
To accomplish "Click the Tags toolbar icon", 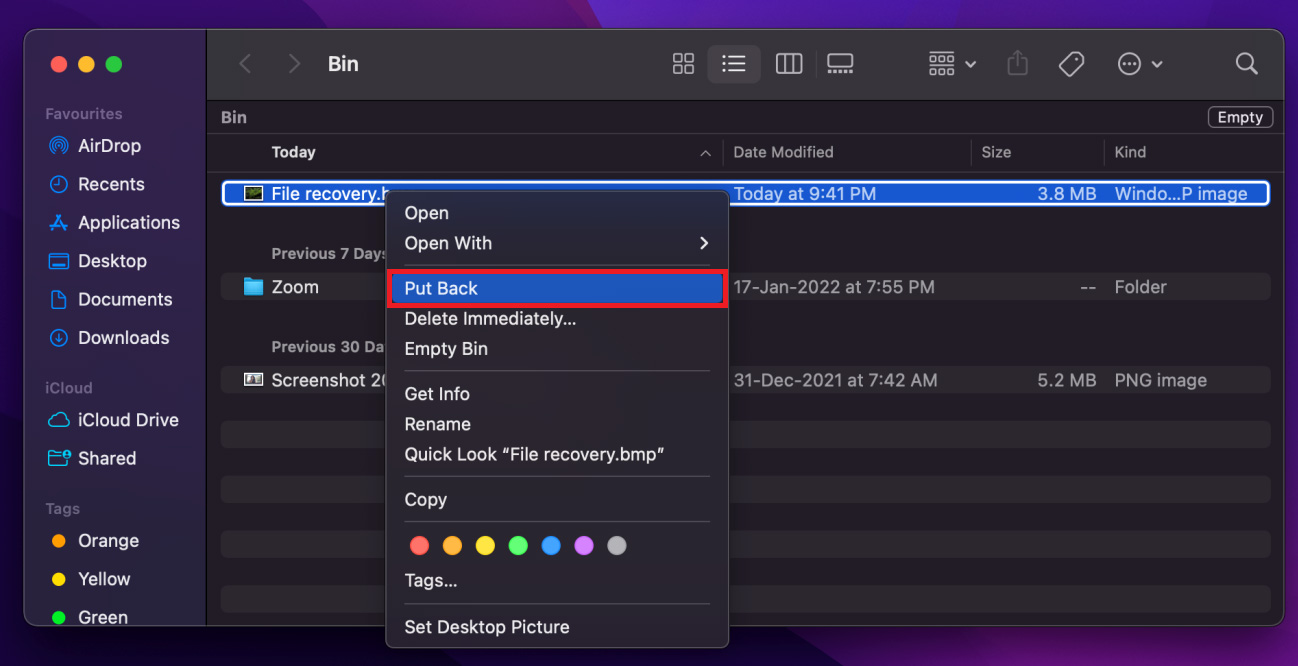I will pos(1071,63).
